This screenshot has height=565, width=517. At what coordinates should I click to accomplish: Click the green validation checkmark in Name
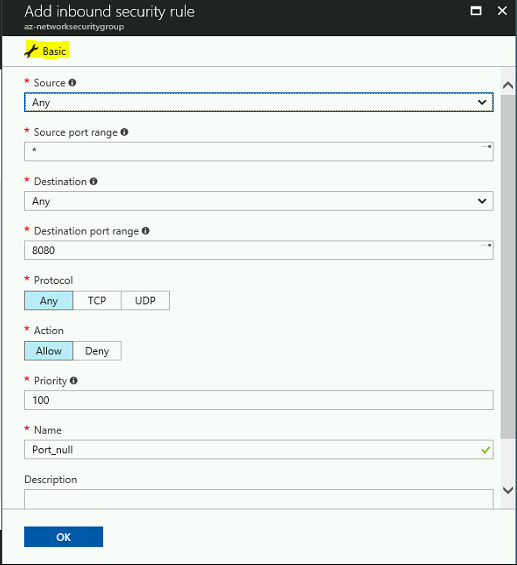tap(485, 450)
